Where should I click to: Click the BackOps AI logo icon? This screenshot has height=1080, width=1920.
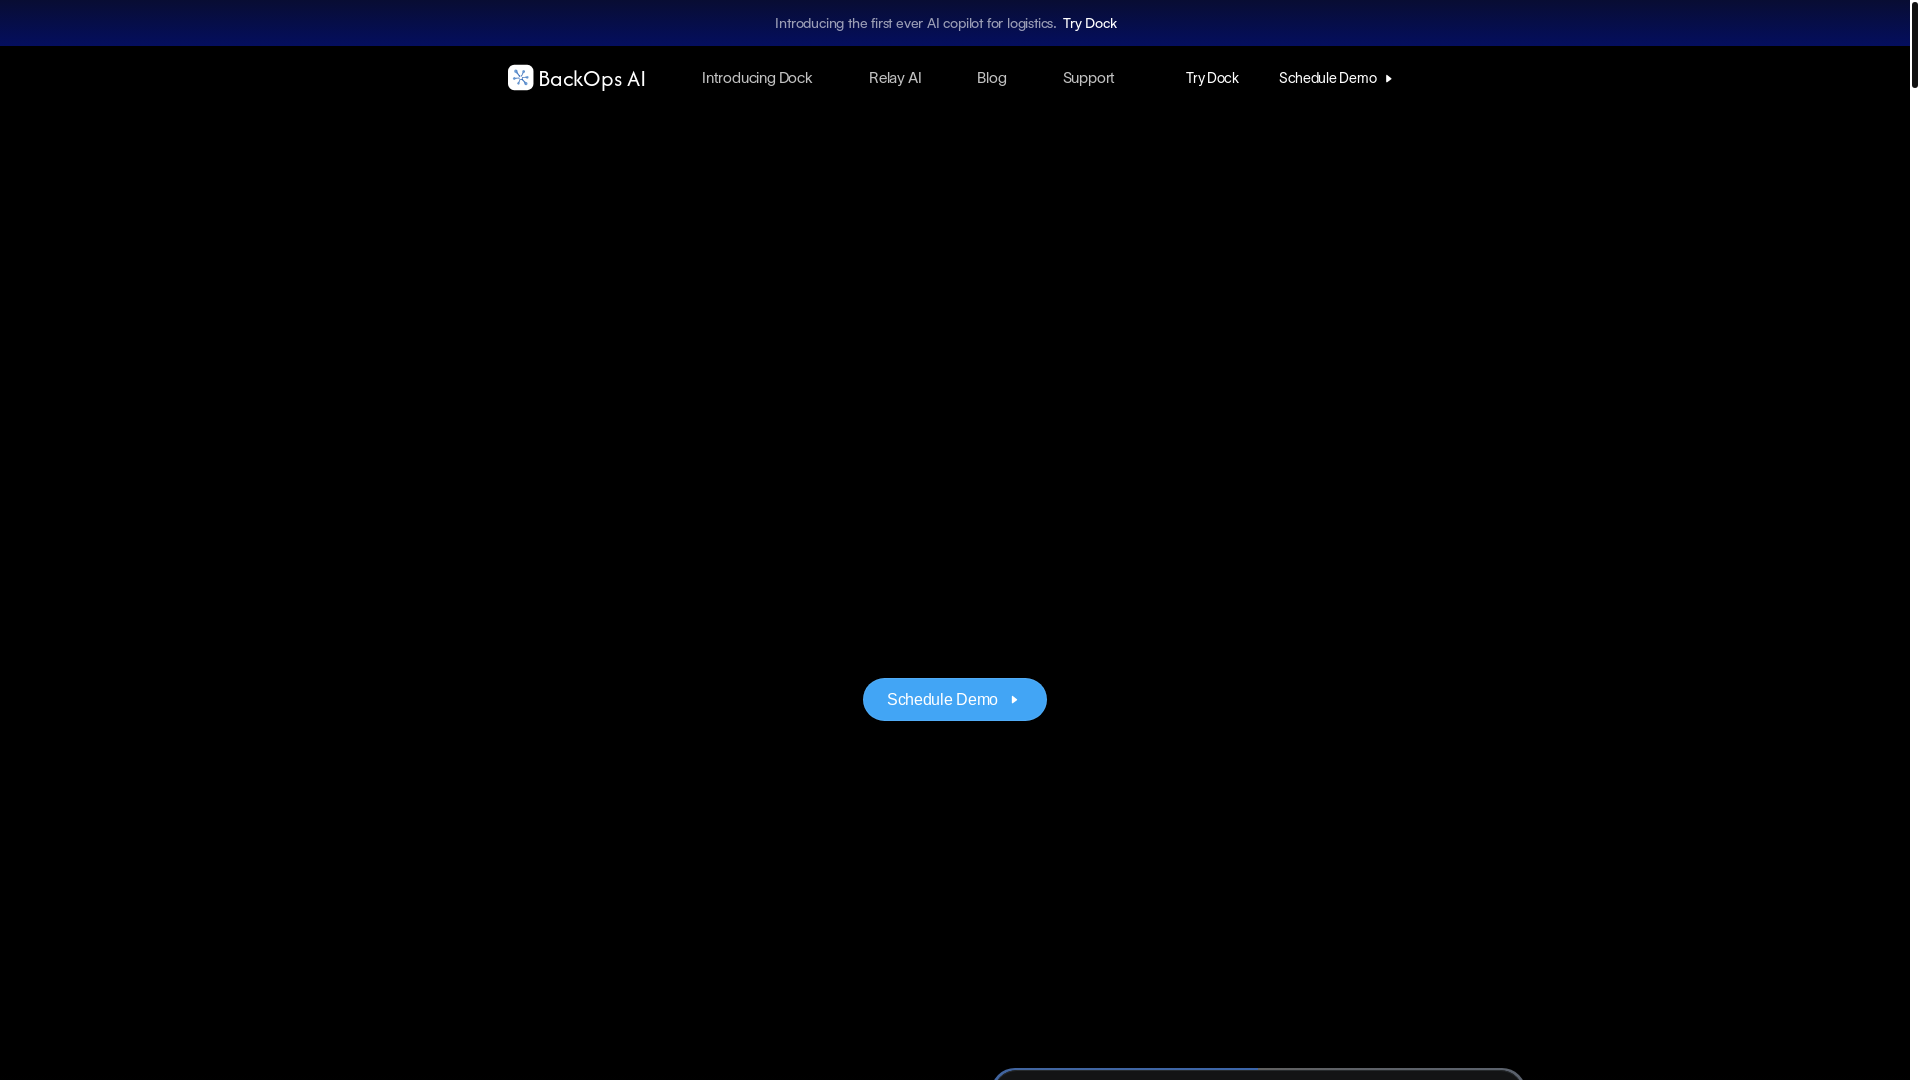pos(520,78)
